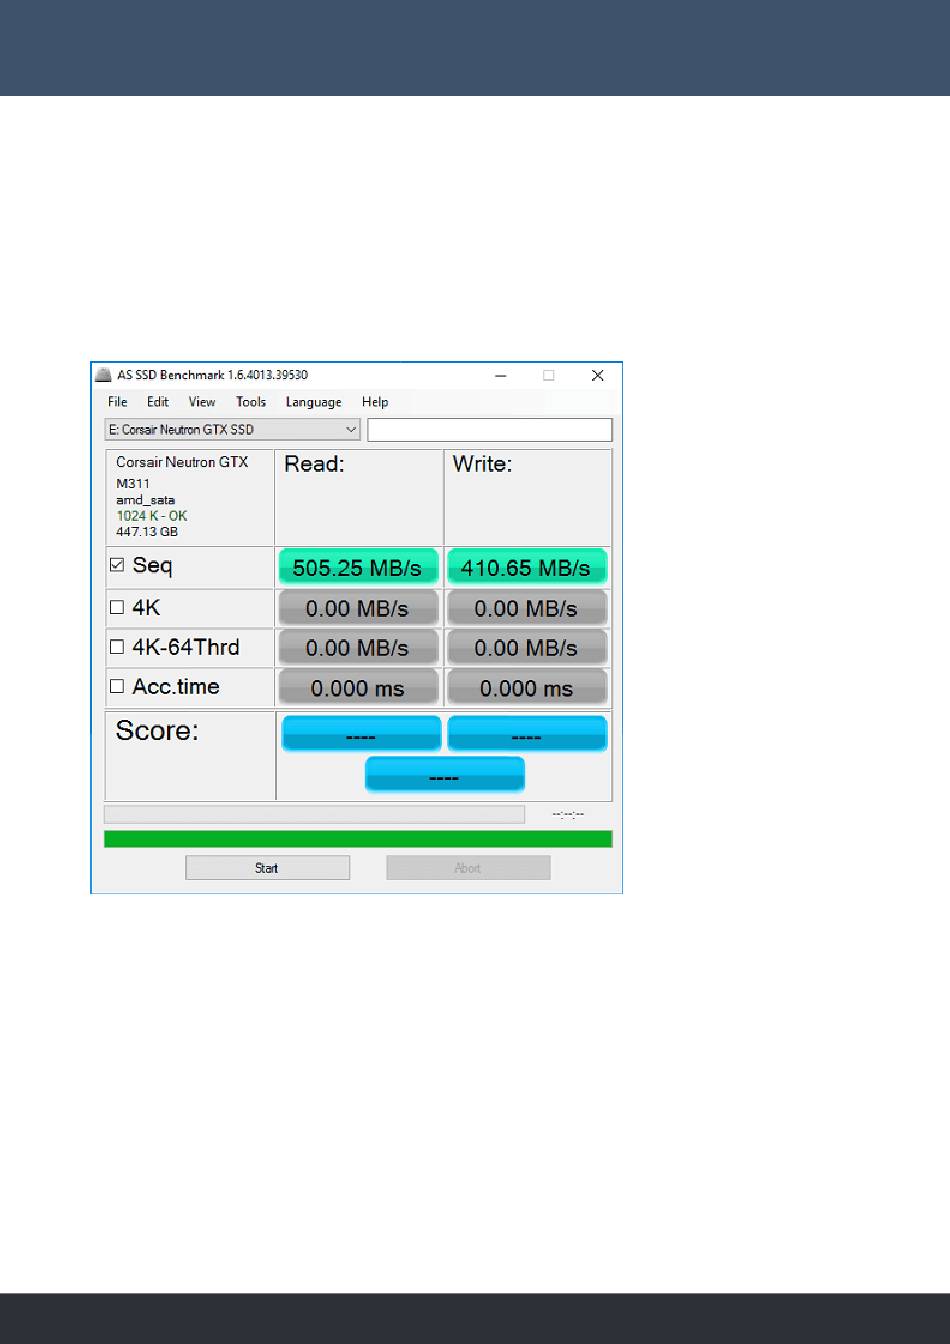This screenshot has height=1344, width=950.
Task: Click the 1024 K - OK alignment text
Action: tap(152, 516)
